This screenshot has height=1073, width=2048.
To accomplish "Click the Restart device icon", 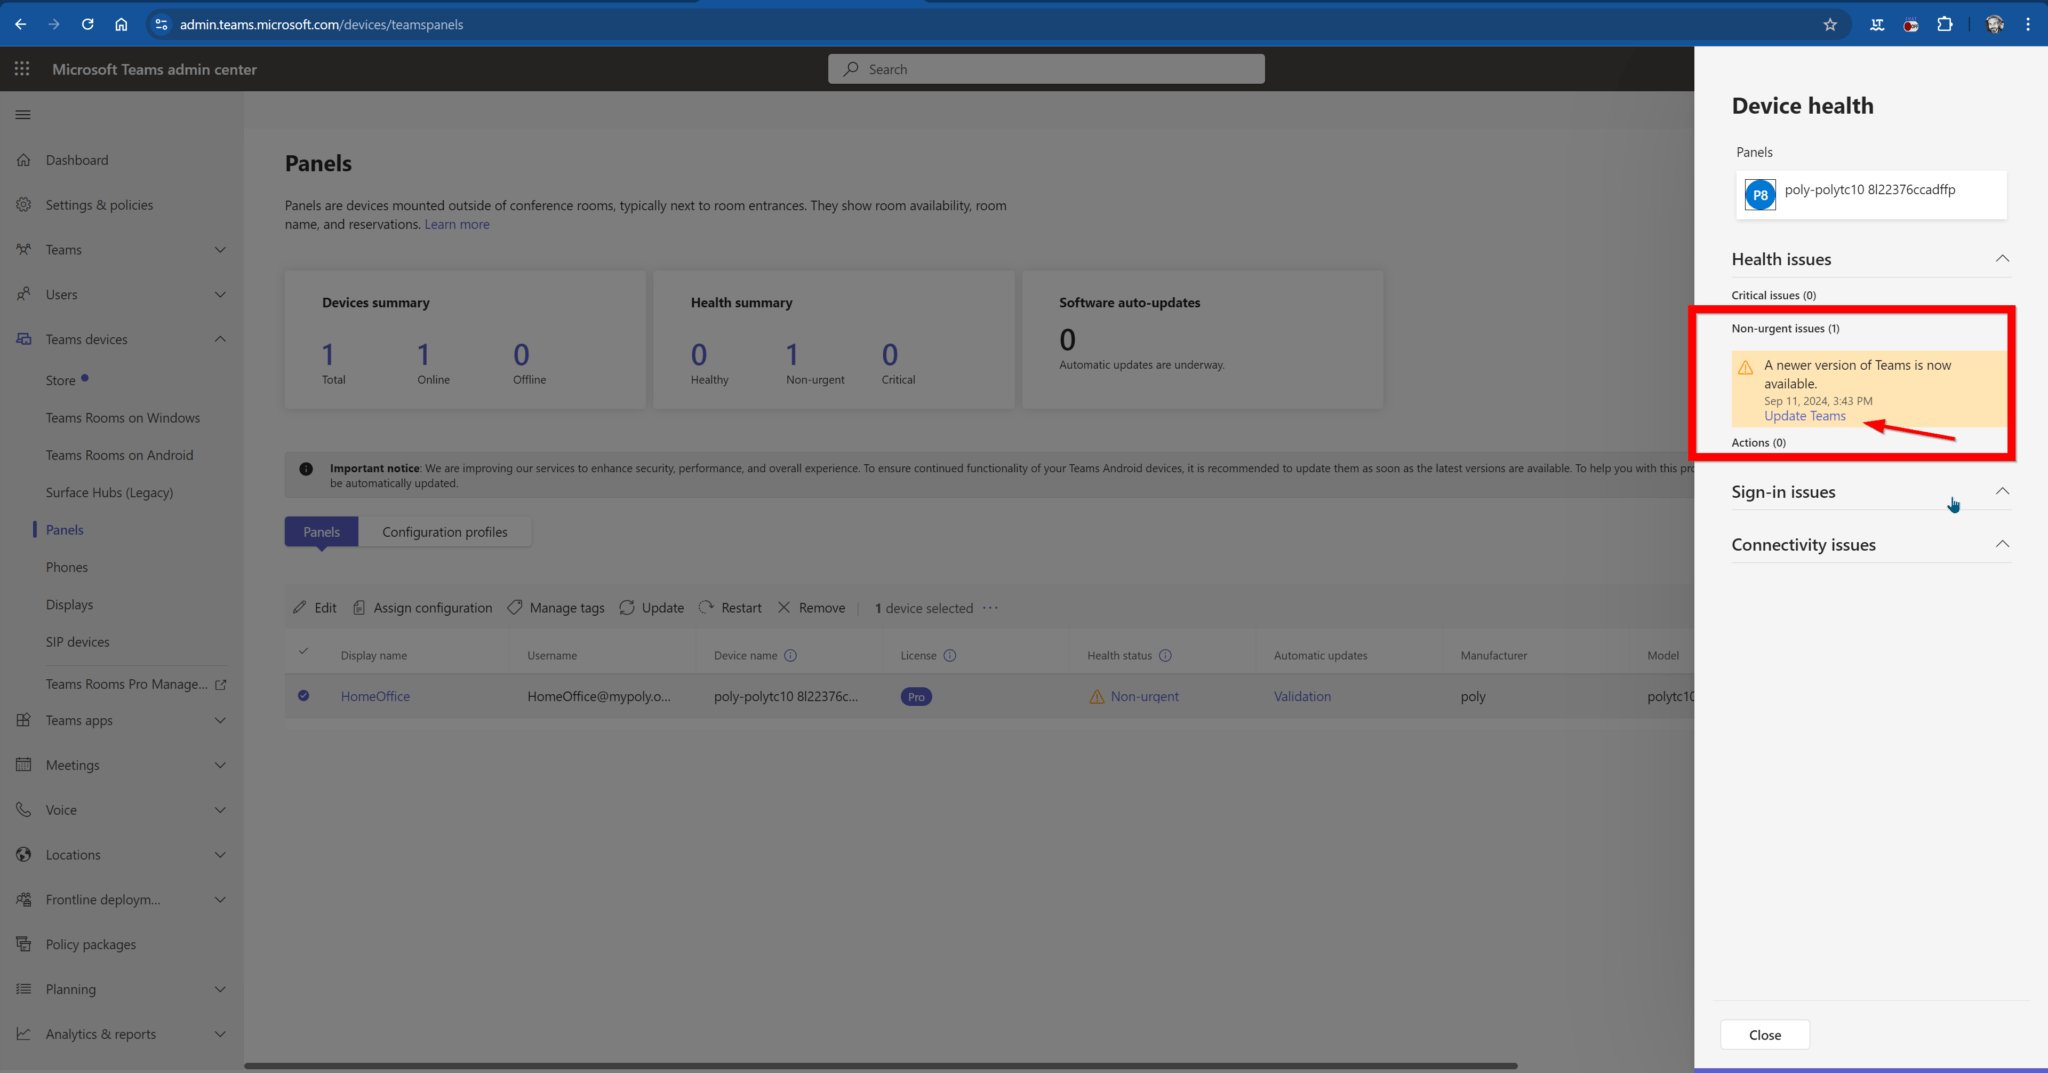I will [707, 607].
